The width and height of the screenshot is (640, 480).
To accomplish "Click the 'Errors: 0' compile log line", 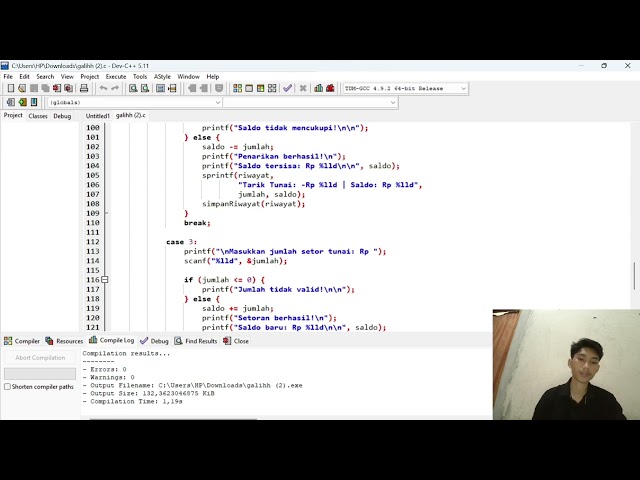I will tap(104, 369).
